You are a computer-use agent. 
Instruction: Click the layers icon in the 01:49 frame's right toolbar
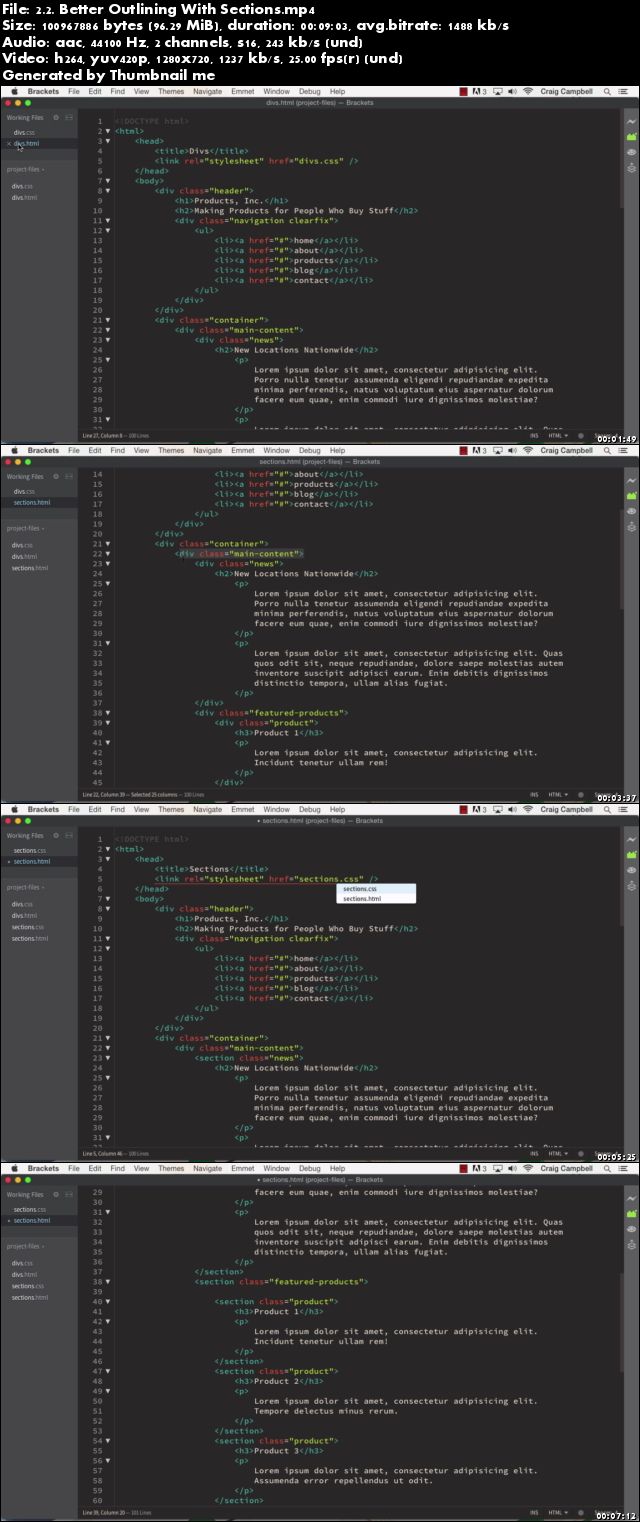point(631,166)
